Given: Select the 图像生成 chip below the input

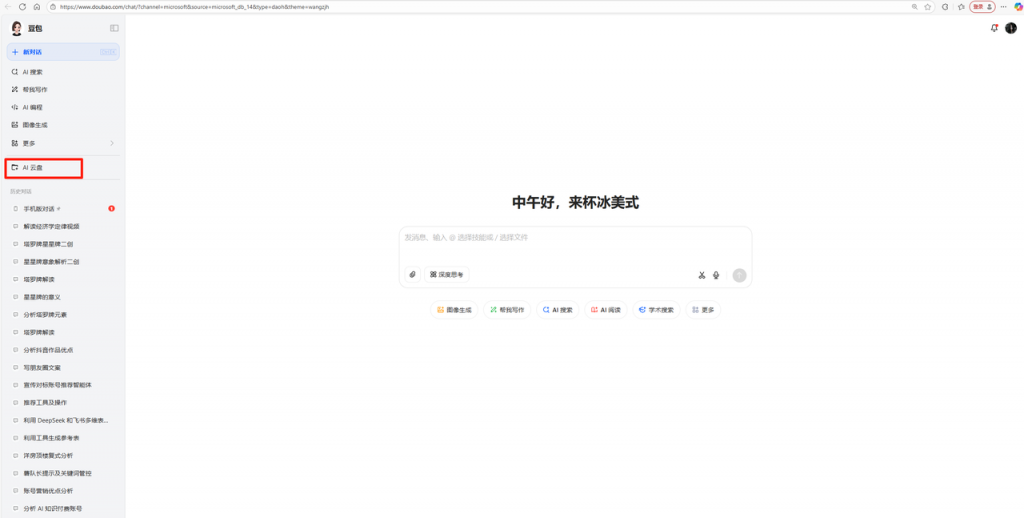Looking at the screenshot, I should coord(454,310).
